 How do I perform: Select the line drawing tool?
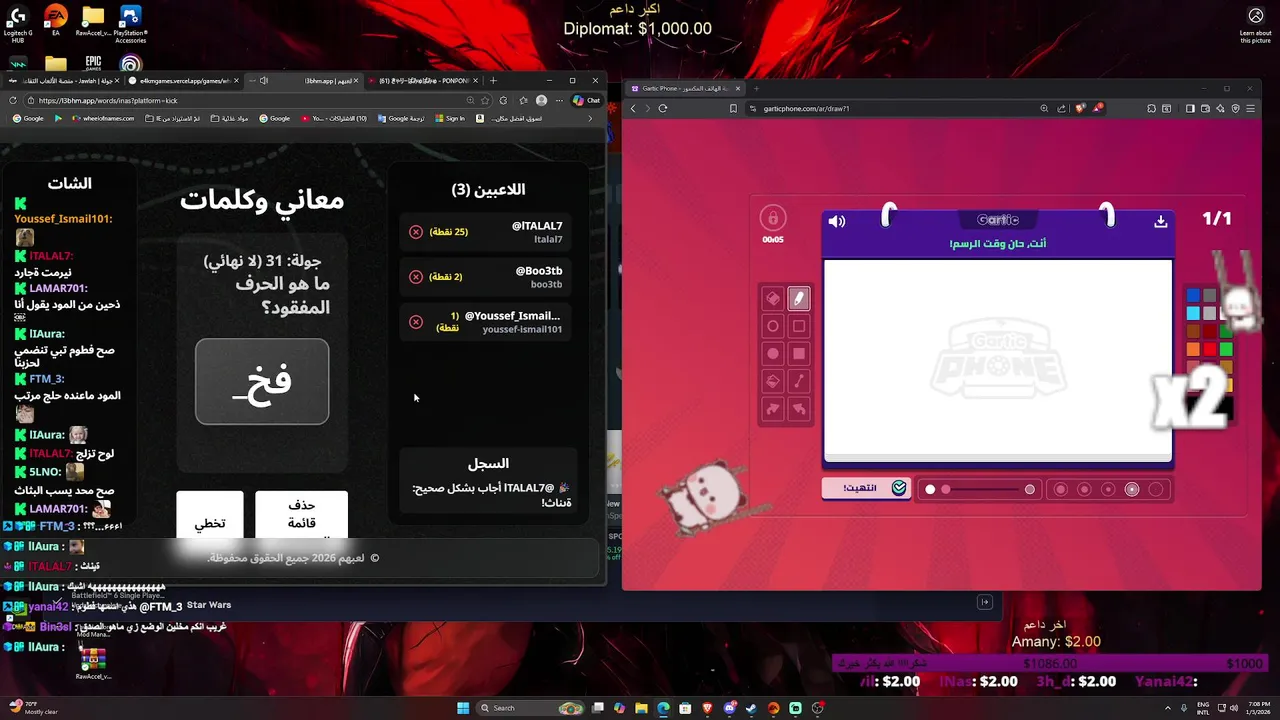point(799,381)
